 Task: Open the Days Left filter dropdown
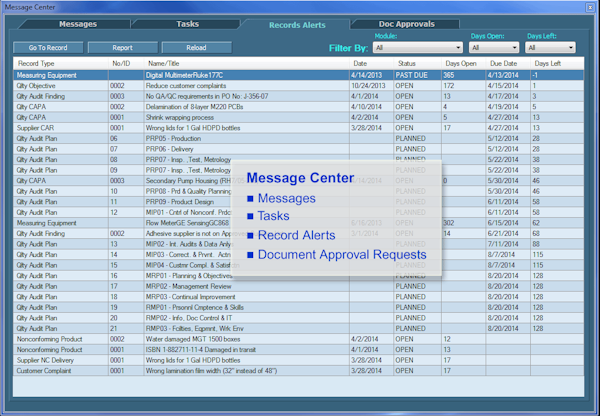[x=550, y=47]
